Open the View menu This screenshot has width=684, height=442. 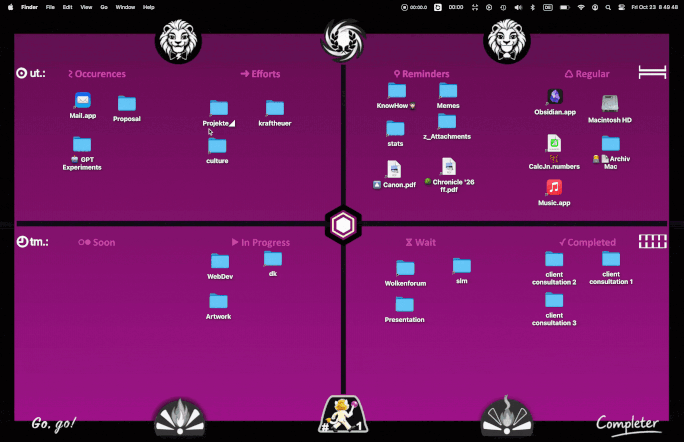click(x=86, y=7)
